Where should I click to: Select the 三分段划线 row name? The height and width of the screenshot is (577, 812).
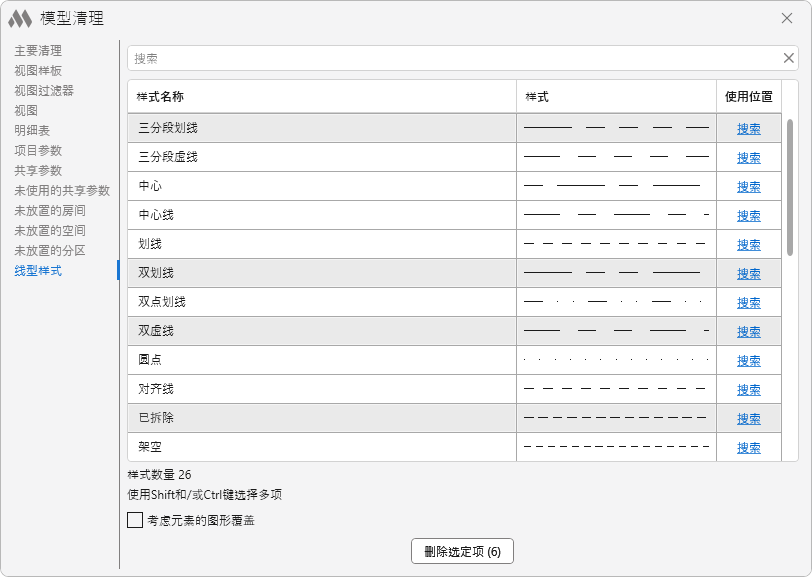[x=168, y=128]
